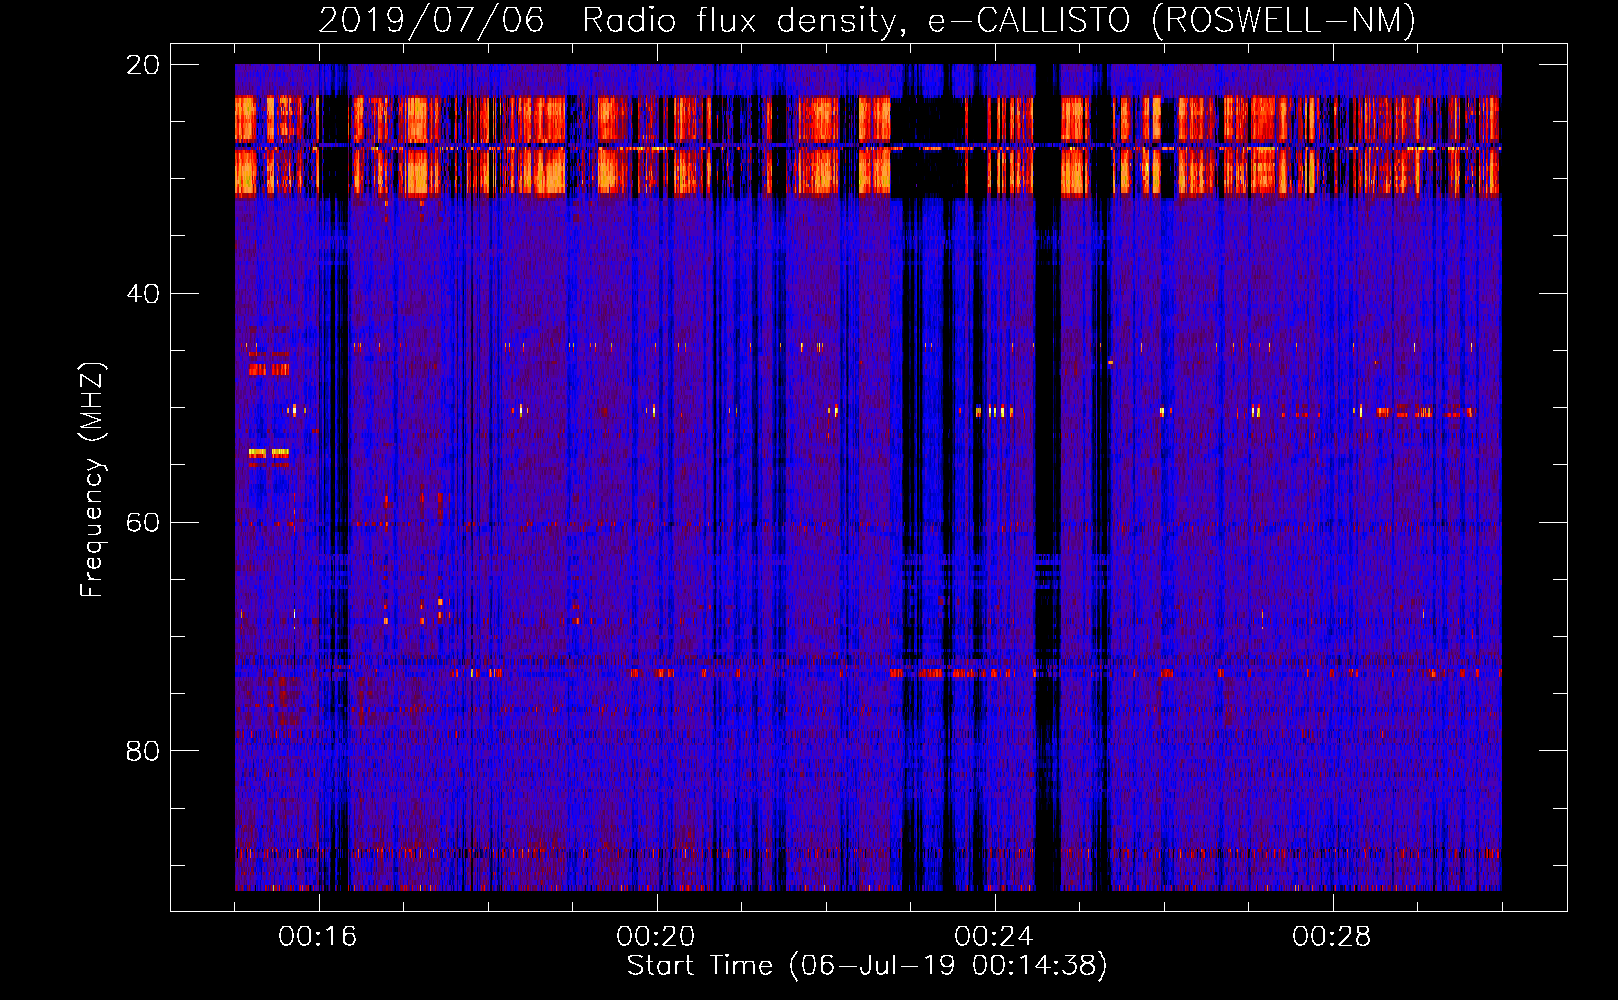Click the '80' frequency axis label
Image resolution: width=1618 pixels, height=1000 pixels.
[x=143, y=751]
